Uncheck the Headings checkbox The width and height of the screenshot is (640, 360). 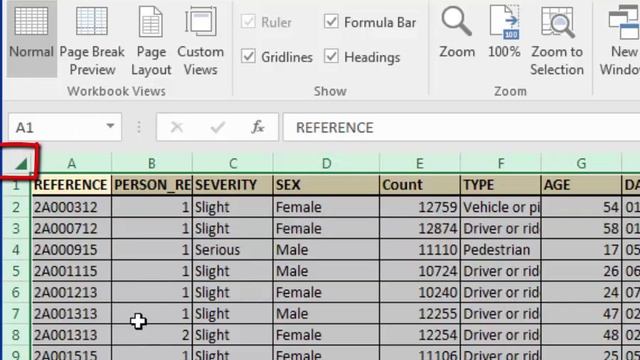coord(331,56)
